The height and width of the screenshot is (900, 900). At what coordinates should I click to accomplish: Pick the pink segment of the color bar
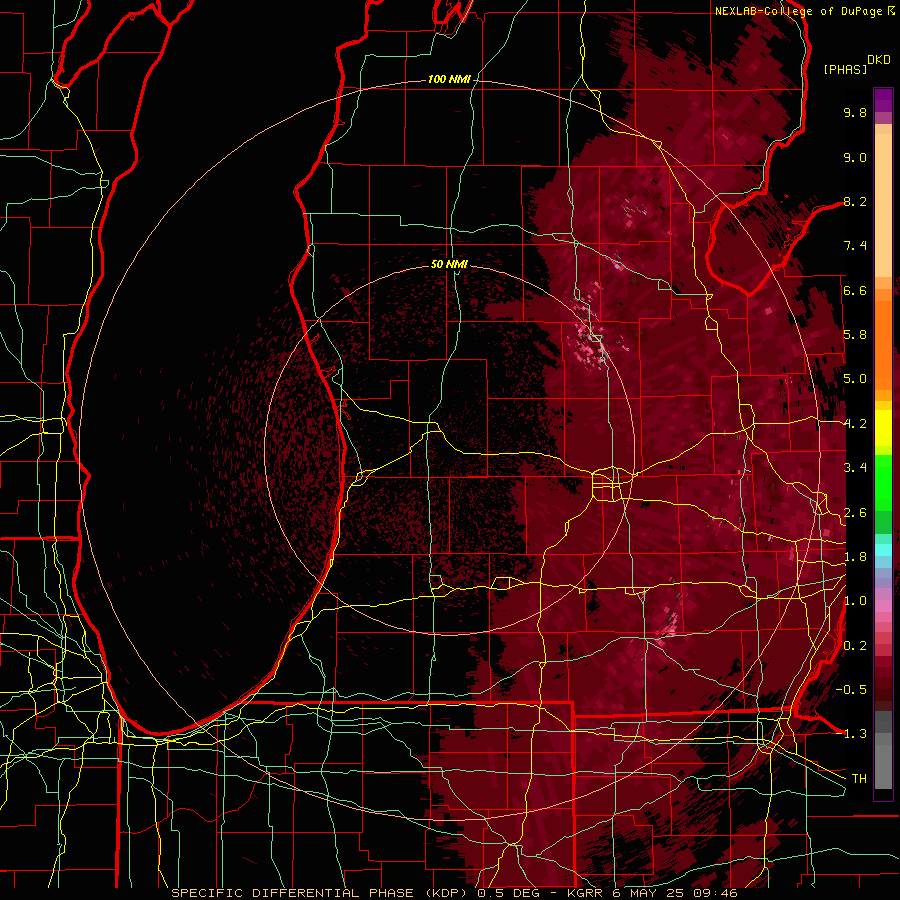click(x=883, y=606)
